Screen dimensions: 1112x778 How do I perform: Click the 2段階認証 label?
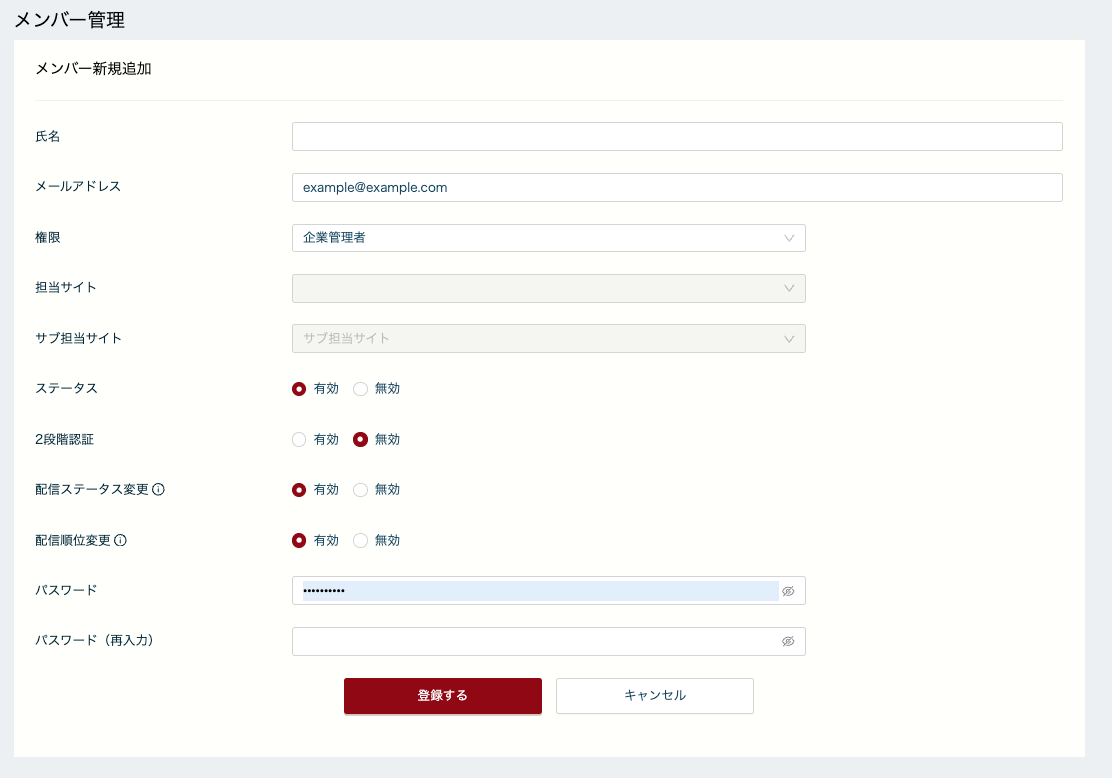[65, 440]
